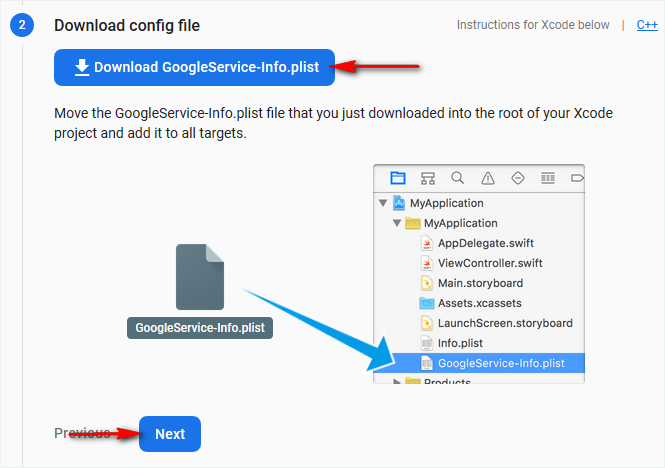
Task: Open the Issue navigator warning triangle
Action: (x=488, y=178)
